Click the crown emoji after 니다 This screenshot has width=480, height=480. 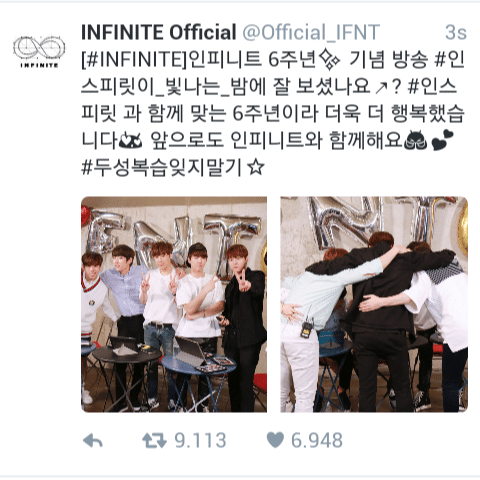pos(131,141)
